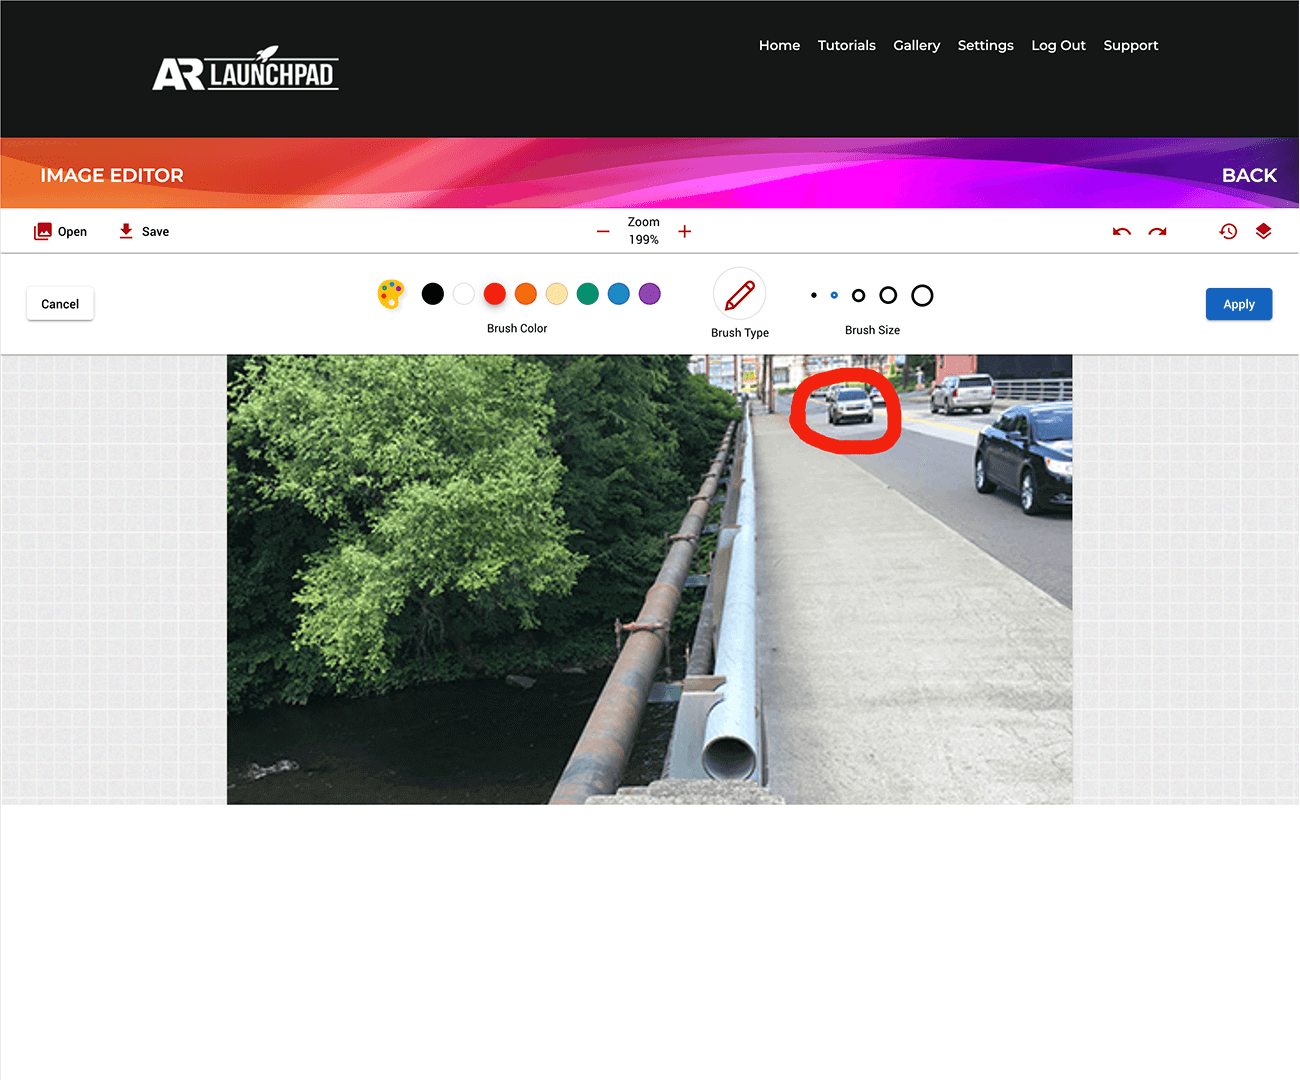Pick the white brush color

(x=464, y=294)
